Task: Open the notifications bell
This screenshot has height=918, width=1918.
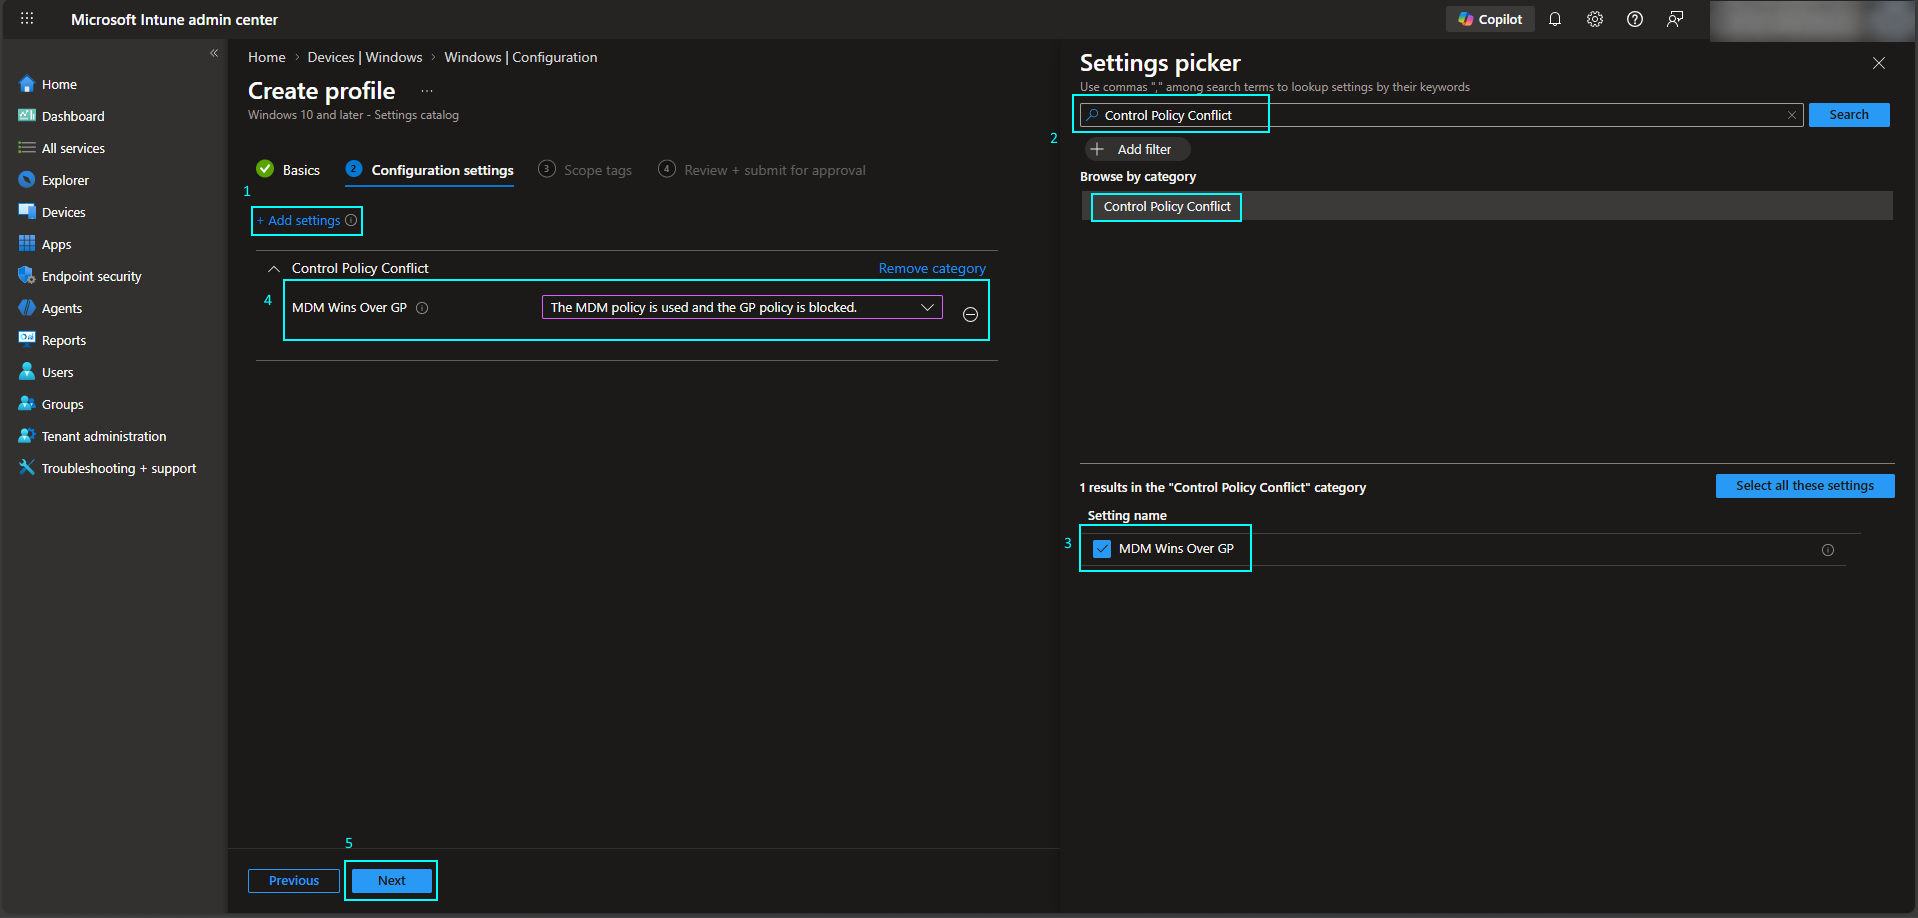Action: (1555, 19)
